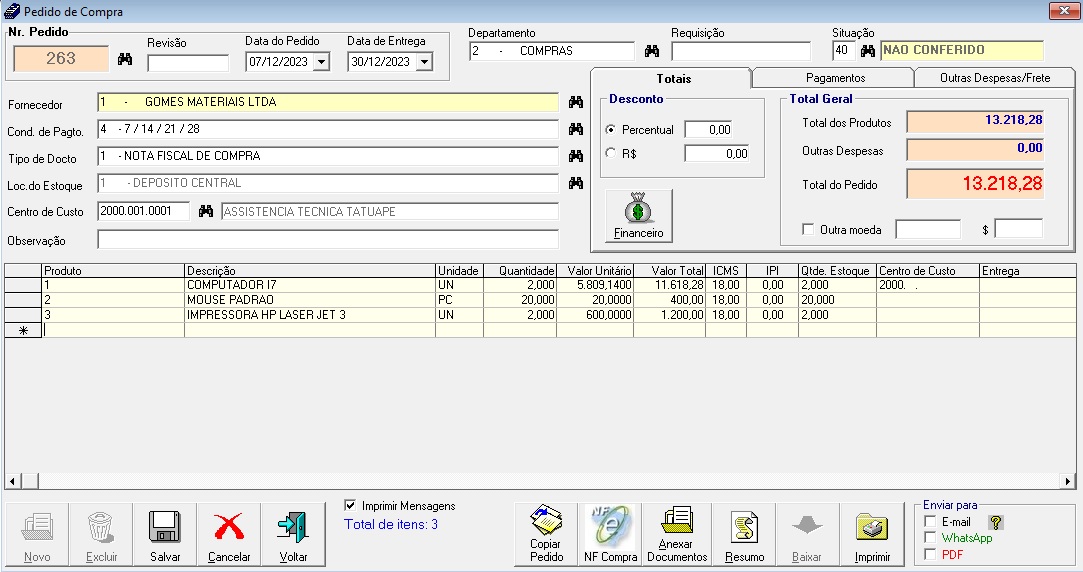
Task: Click the Voltar exit door icon
Action: tap(293, 527)
